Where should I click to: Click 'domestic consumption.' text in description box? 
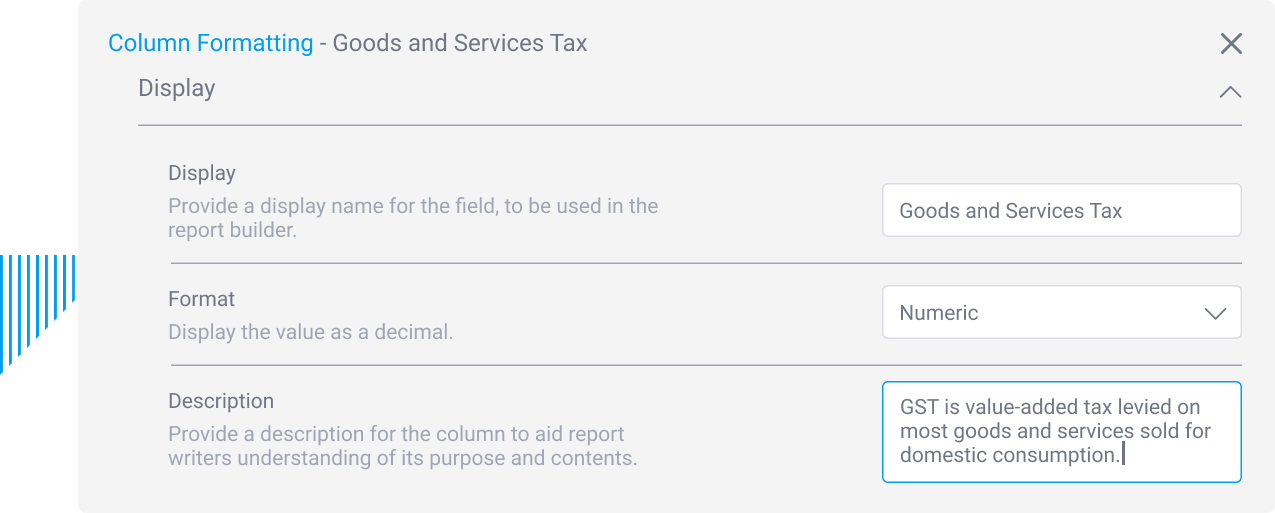click(x=1008, y=455)
